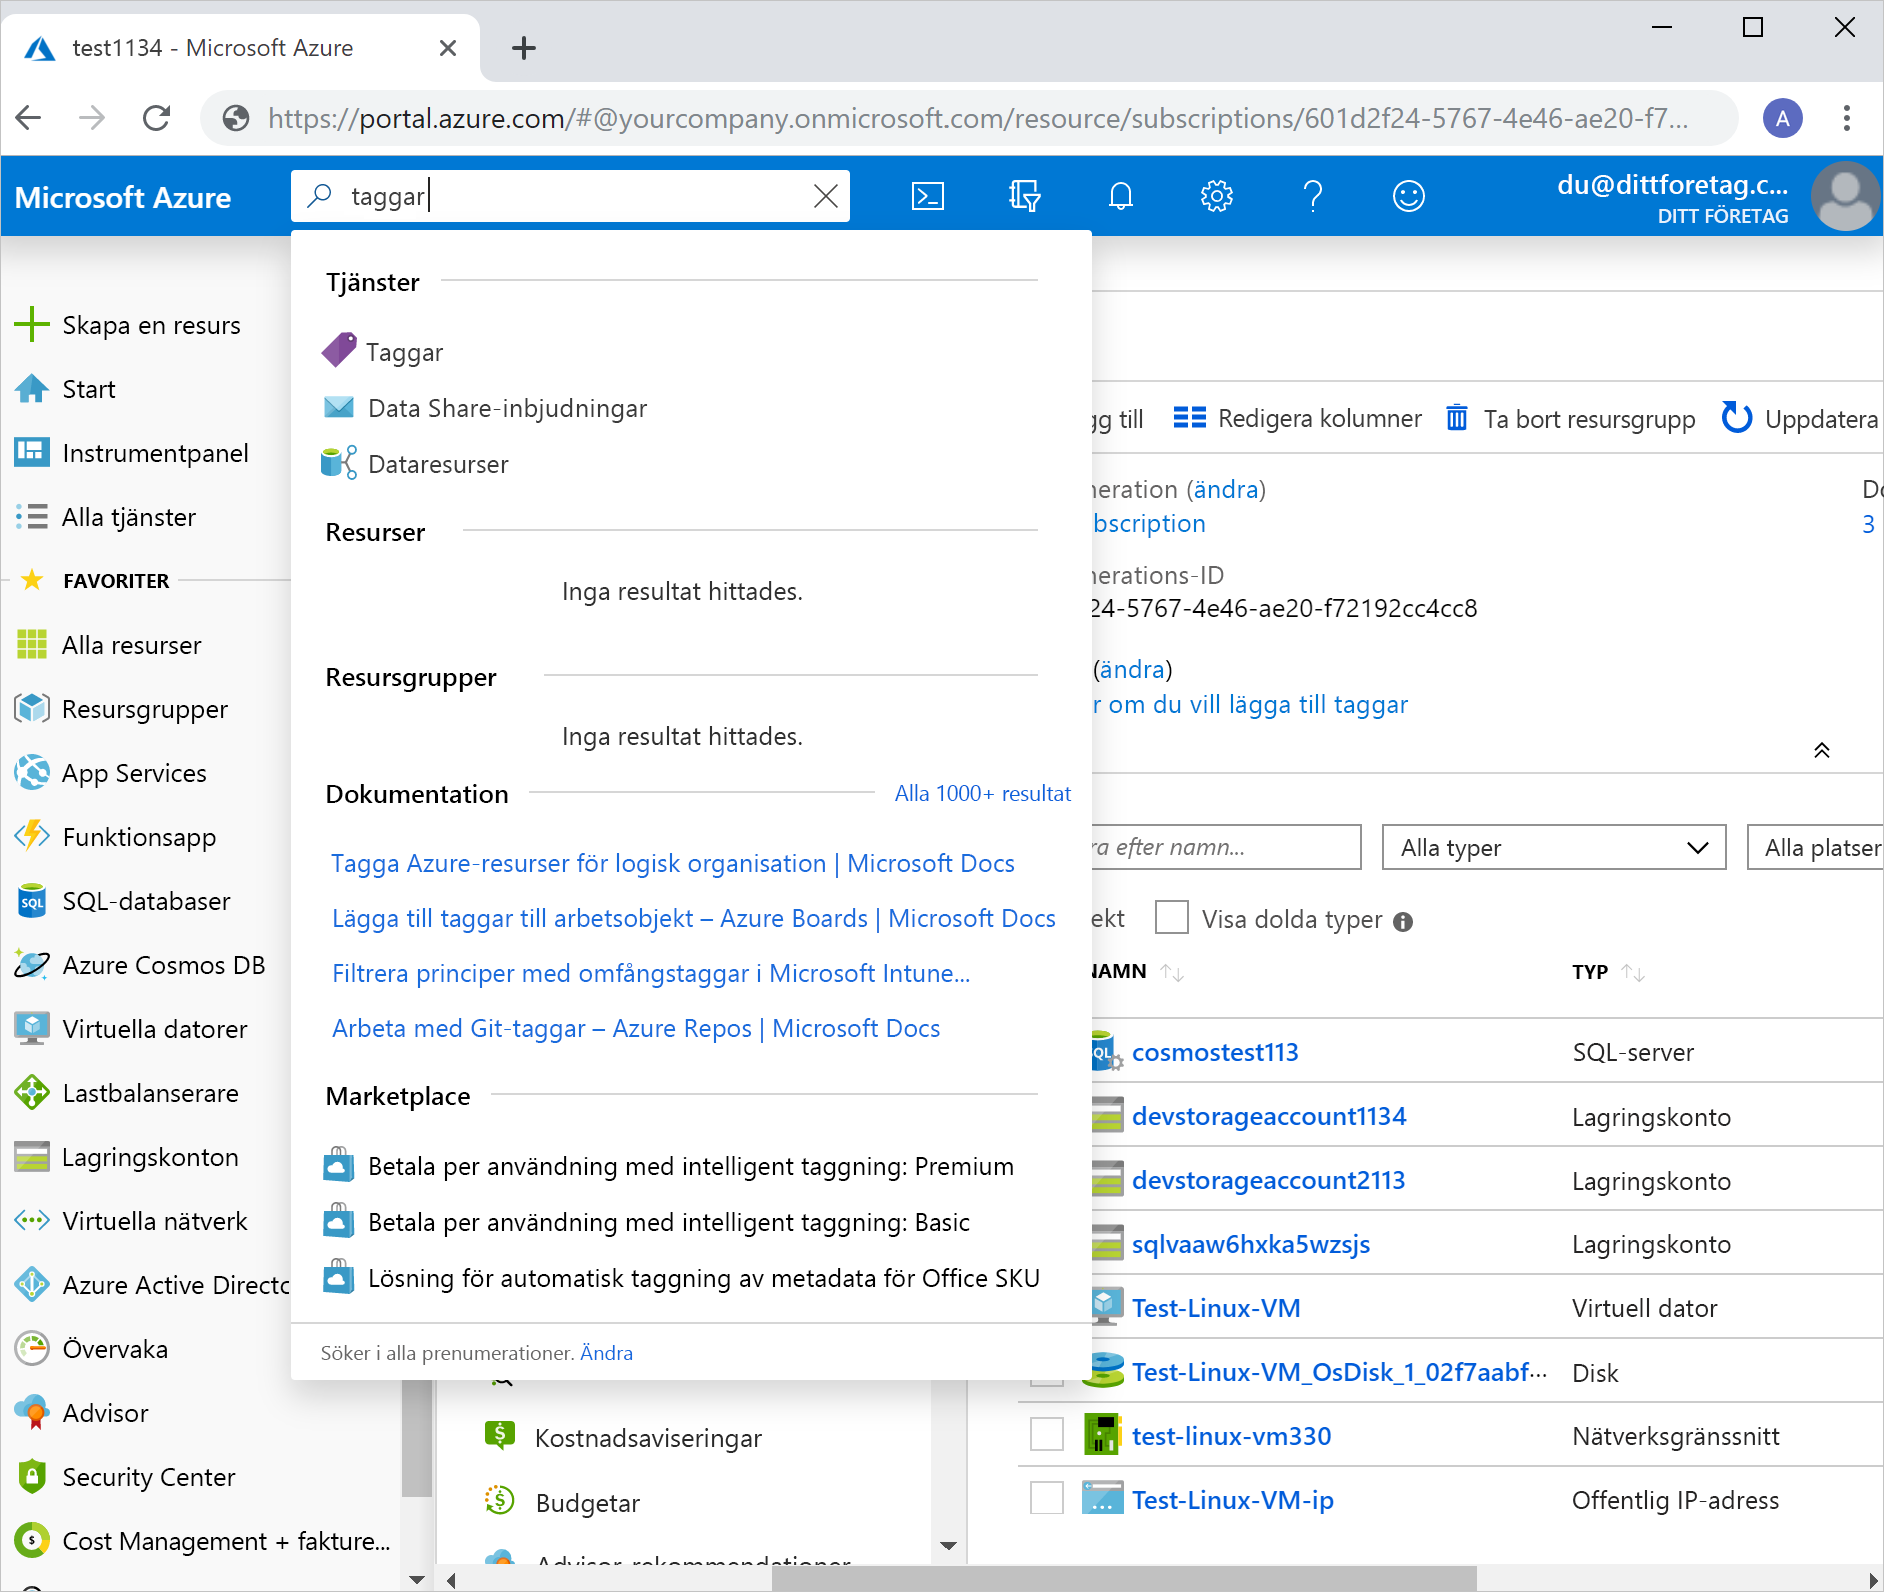Click the filter efter namn input field

coord(1225,847)
